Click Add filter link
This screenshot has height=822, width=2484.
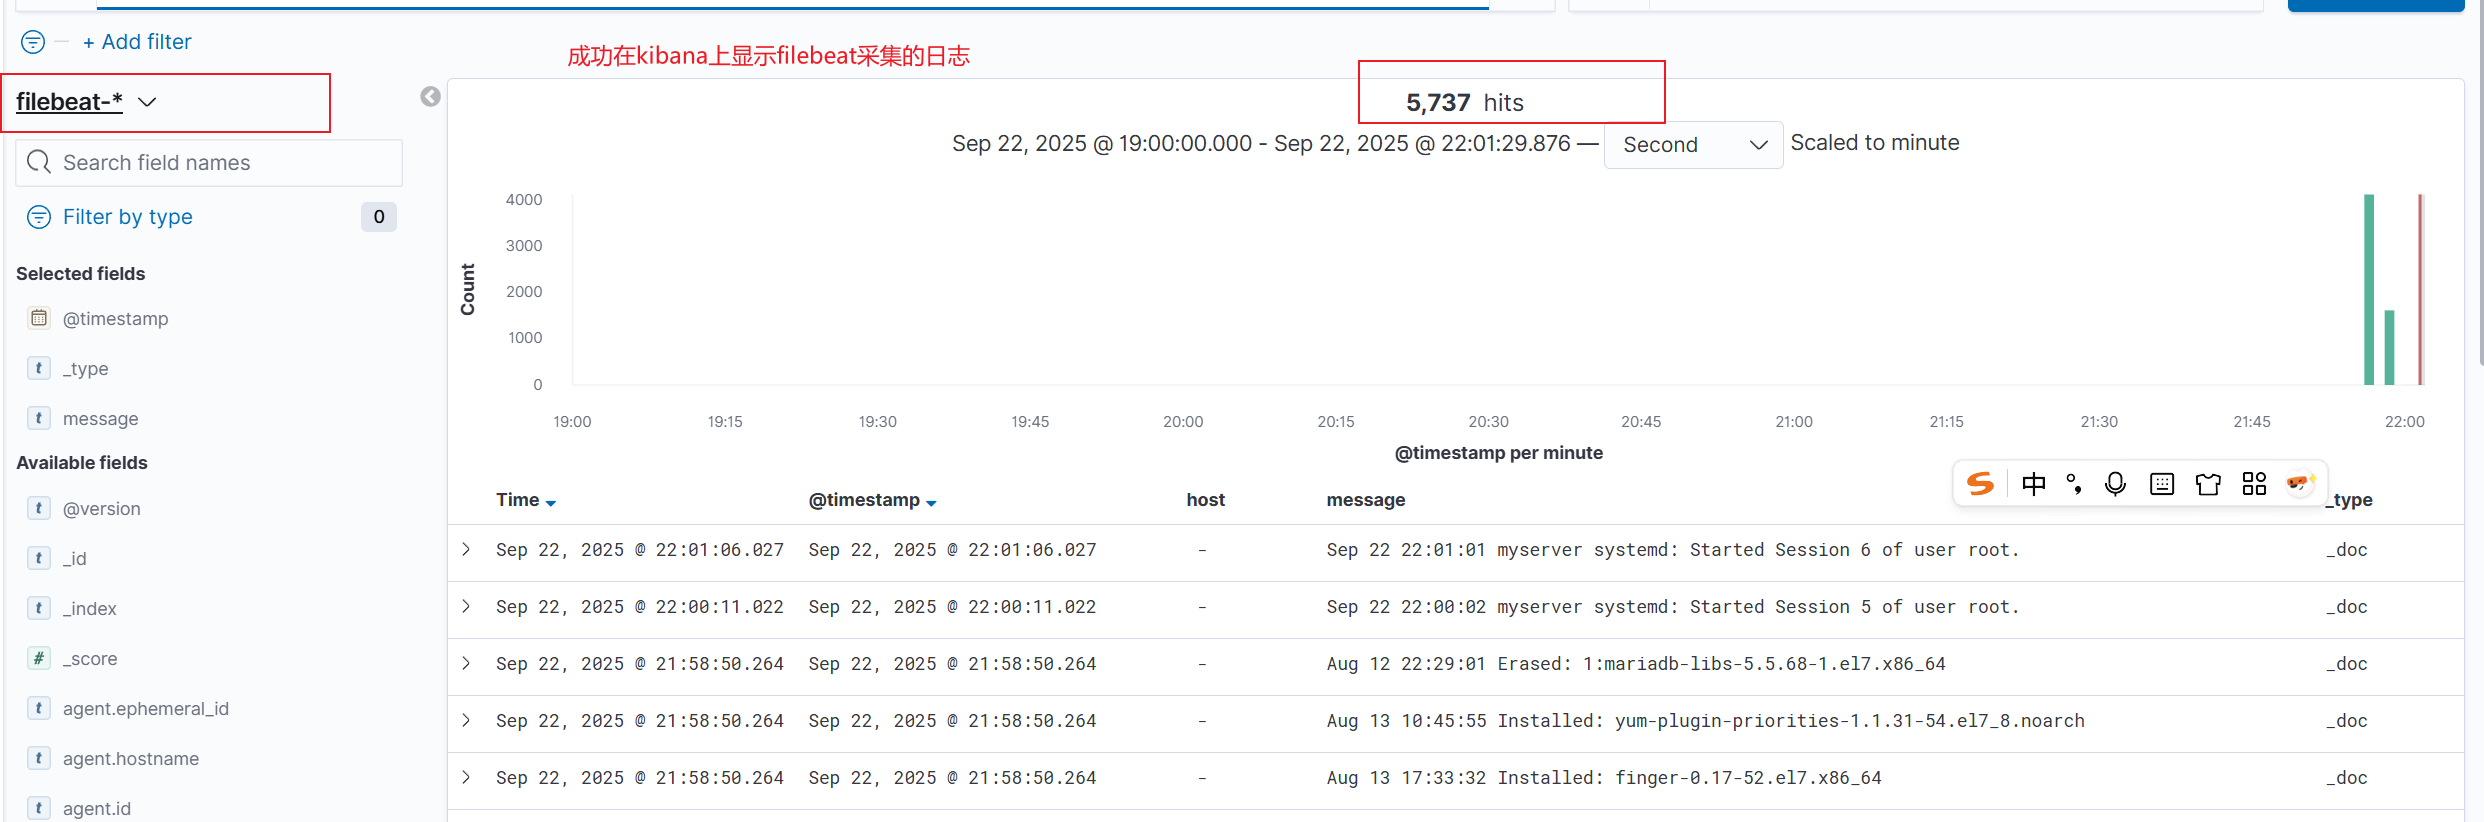pos(137,42)
